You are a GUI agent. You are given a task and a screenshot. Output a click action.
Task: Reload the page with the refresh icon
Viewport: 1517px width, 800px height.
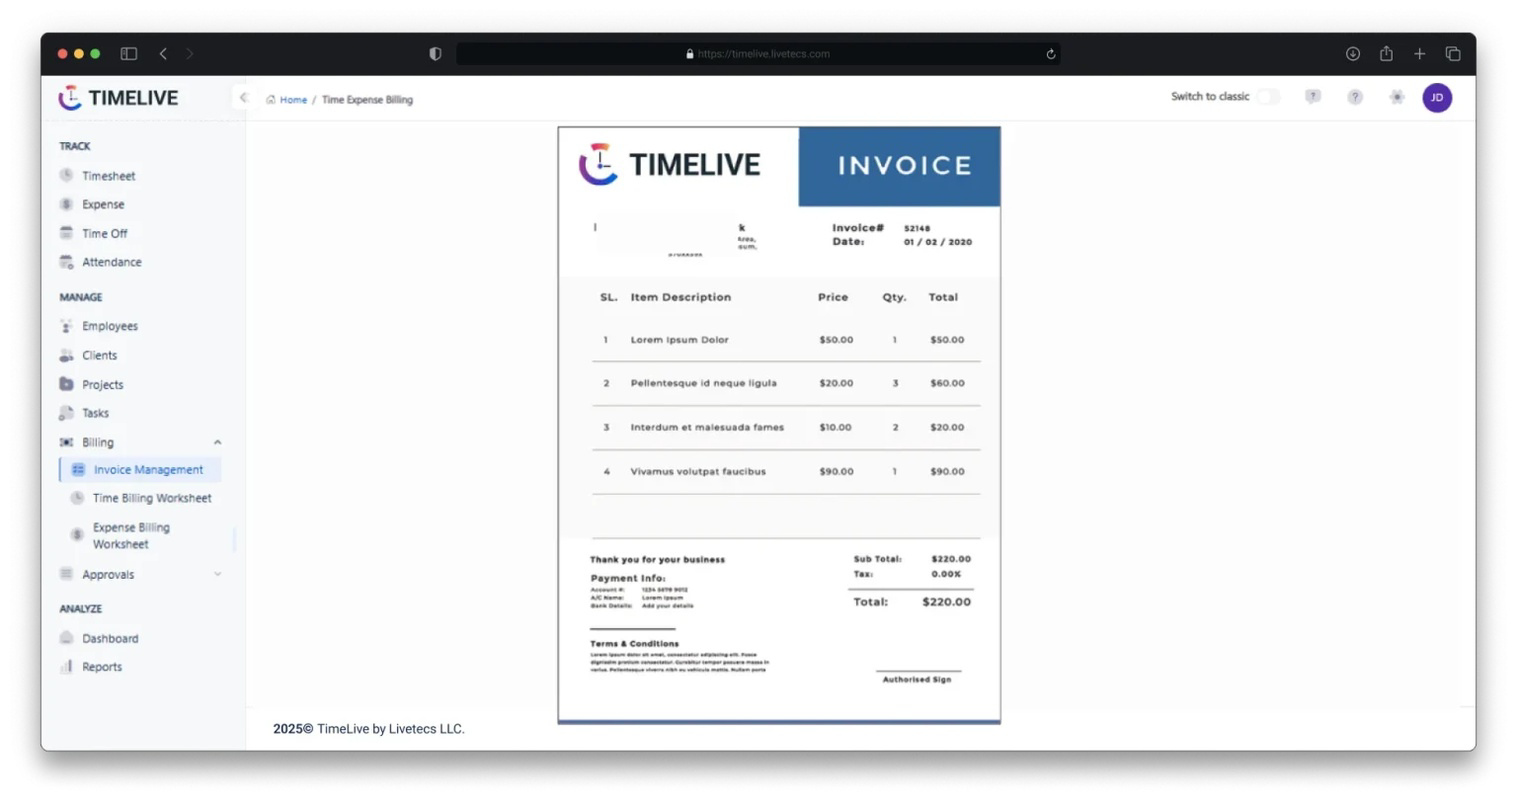(x=1050, y=54)
